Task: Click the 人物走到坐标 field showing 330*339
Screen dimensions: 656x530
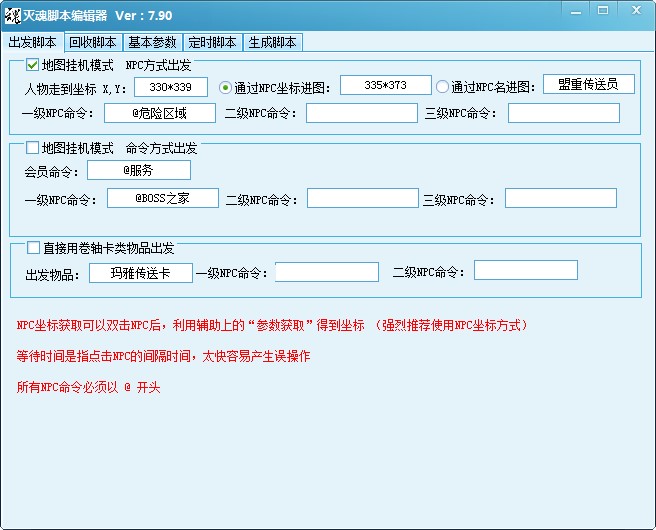Action: pos(171,87)
